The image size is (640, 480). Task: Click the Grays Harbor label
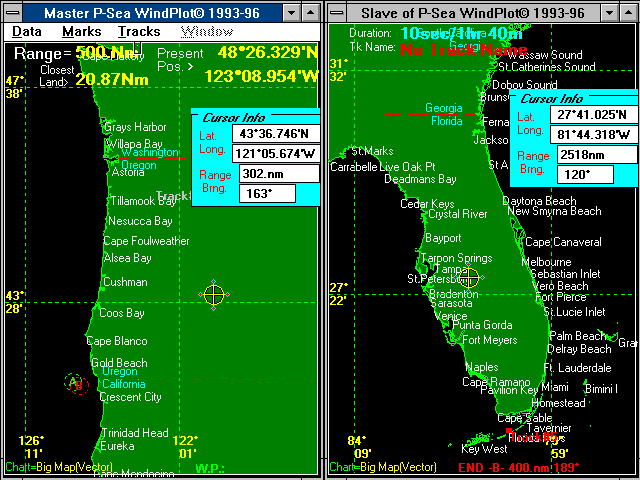pyautogui.click(x=135, y=127)
